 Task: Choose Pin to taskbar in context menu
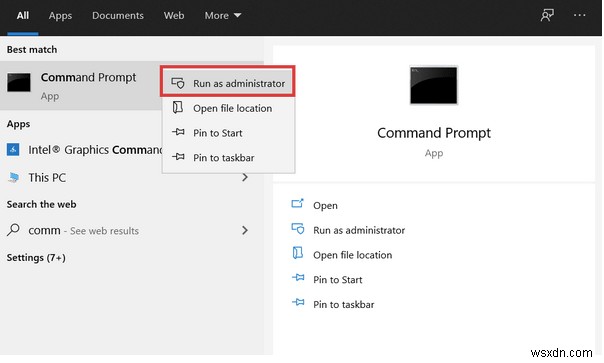228,158
